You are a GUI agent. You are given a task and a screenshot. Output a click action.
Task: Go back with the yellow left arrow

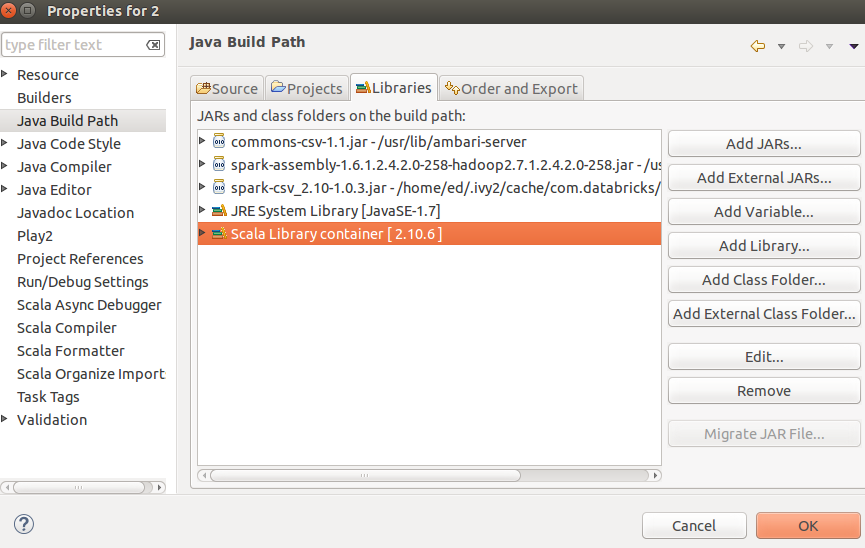[x=758, y=46]
